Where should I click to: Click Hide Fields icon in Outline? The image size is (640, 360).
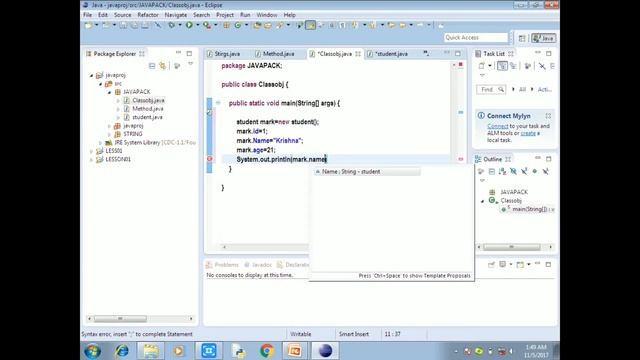[513, 171]
